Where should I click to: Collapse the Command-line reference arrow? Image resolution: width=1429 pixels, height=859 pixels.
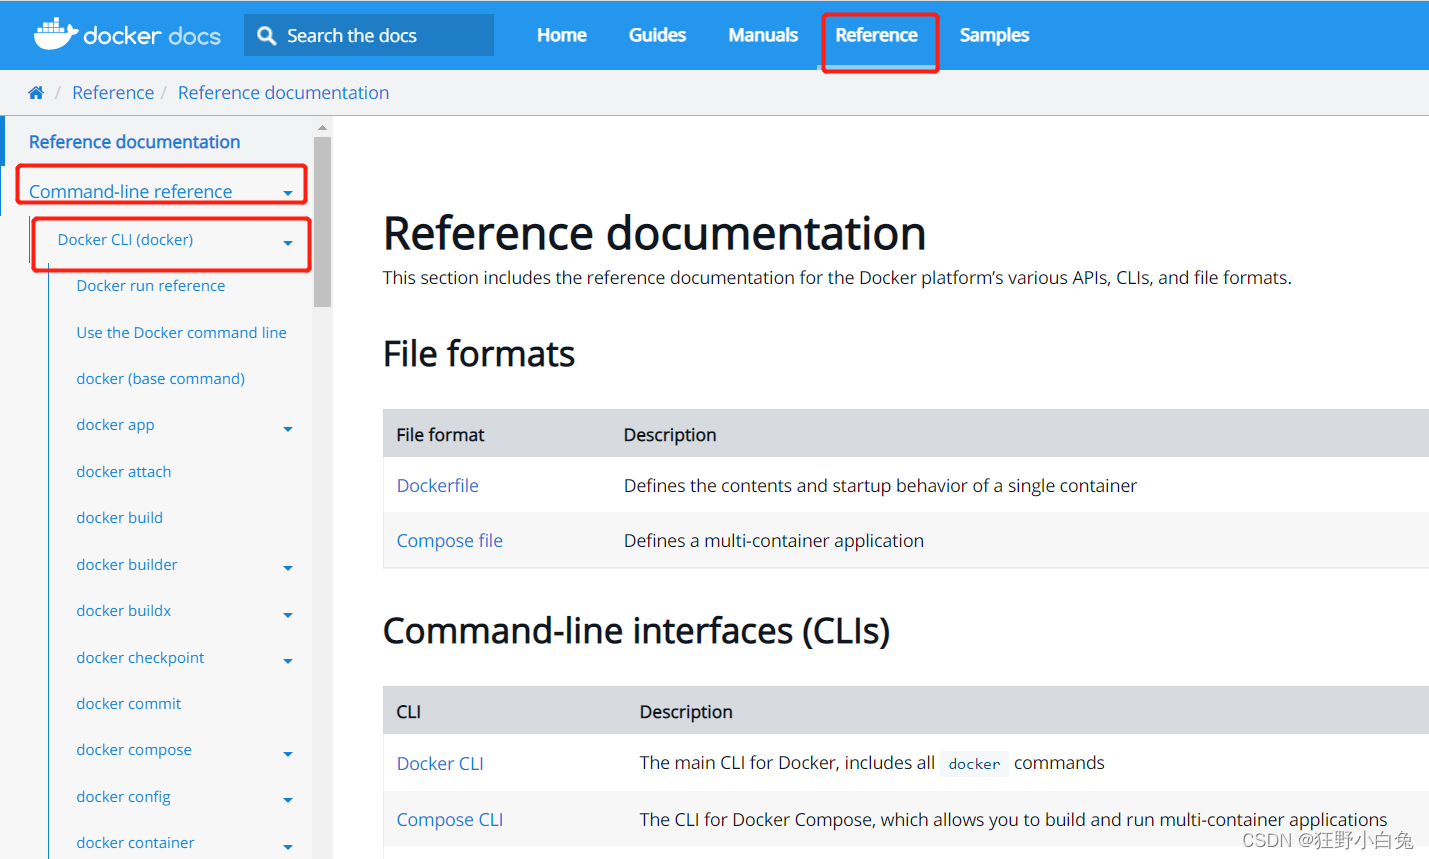pyautogui.click(x=288, y=193)
